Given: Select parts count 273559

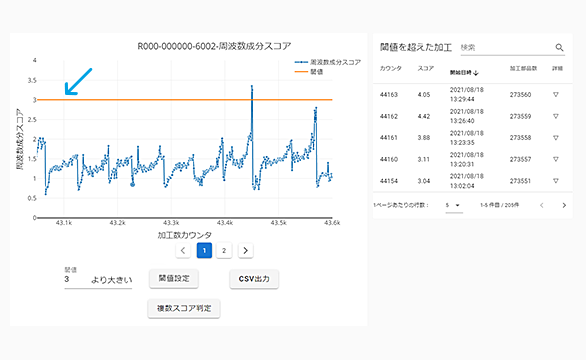Looking at the screenshot, I should point(520,116).
